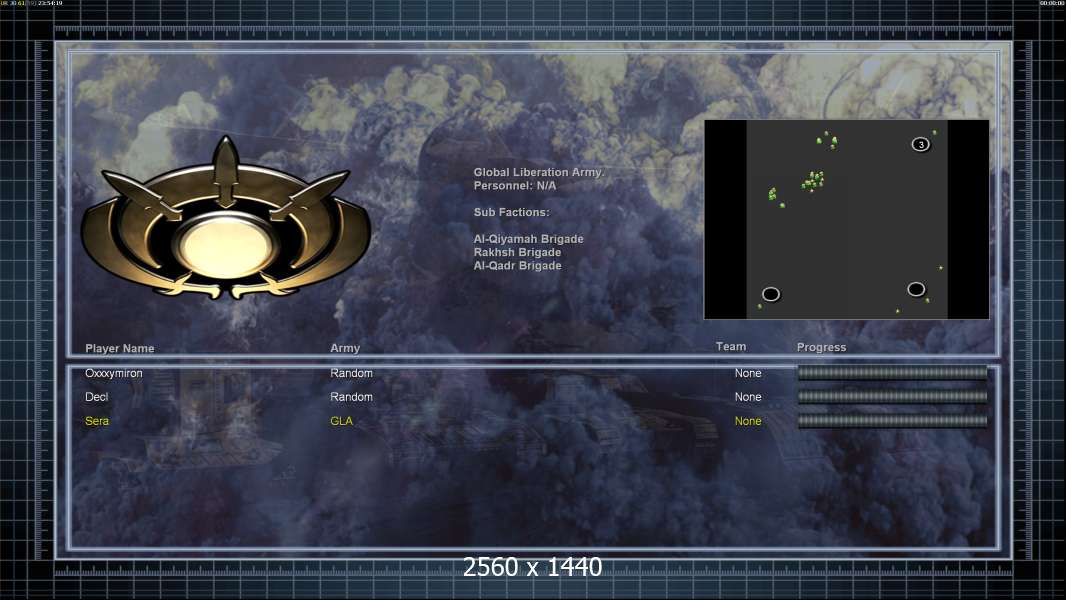Click the Personnel: N/A text
The height and width of the screenshot is (600, 1066).
point(515,186)
